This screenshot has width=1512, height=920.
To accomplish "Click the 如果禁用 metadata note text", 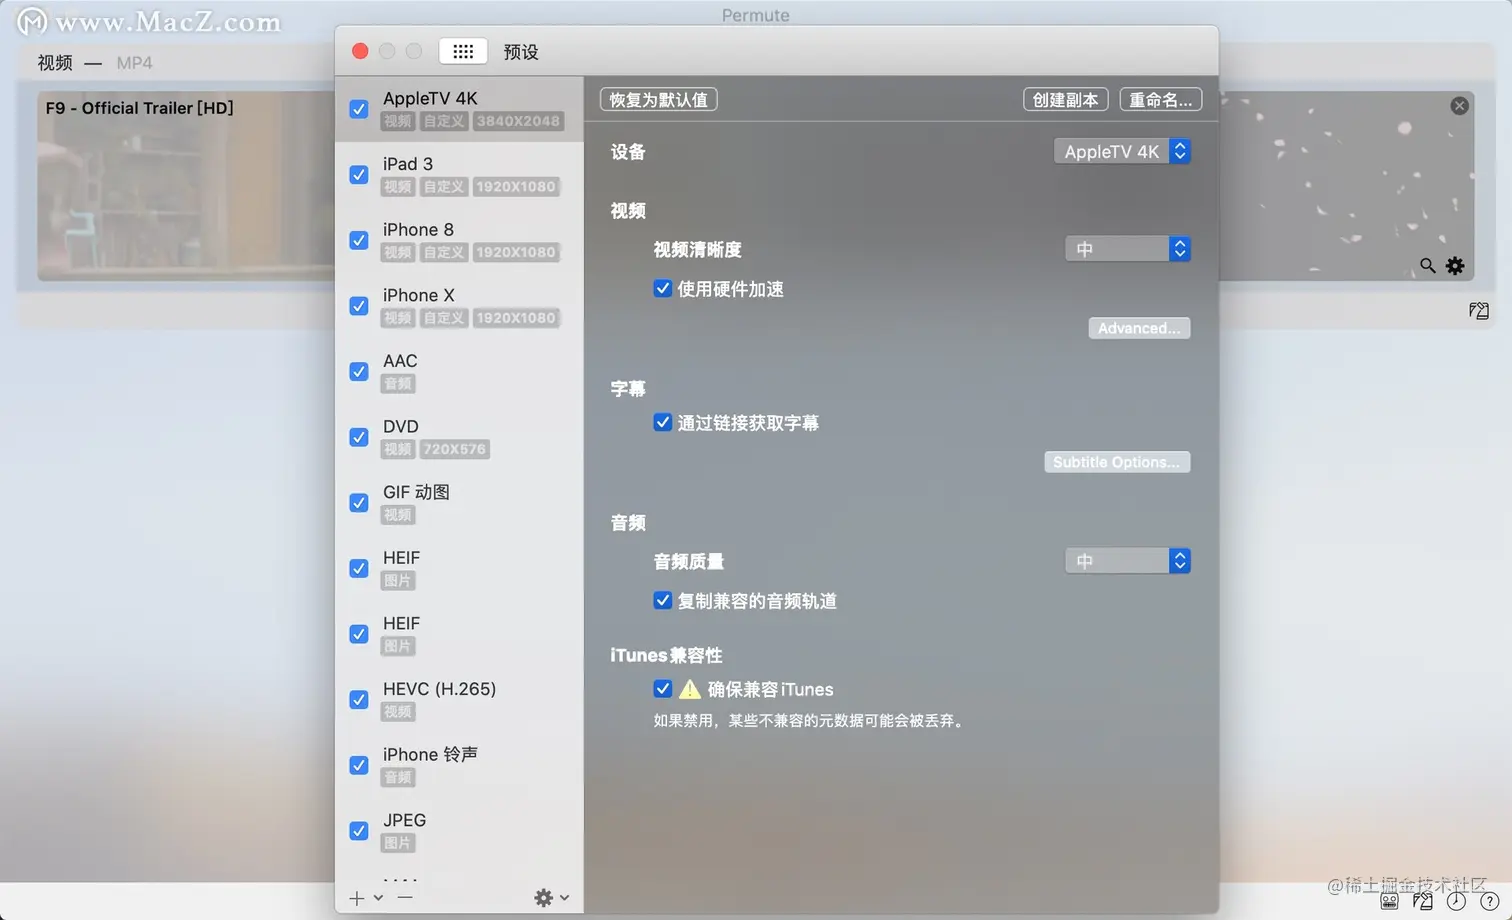I will 810,721.
